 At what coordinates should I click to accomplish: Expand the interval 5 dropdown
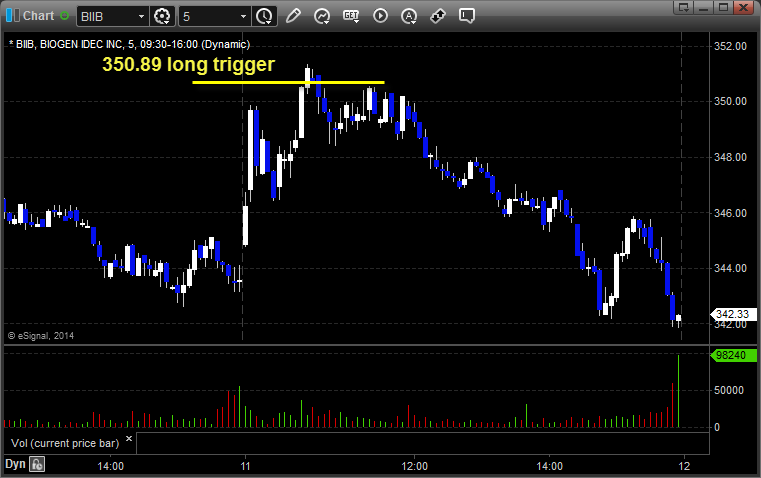(243, 16)
